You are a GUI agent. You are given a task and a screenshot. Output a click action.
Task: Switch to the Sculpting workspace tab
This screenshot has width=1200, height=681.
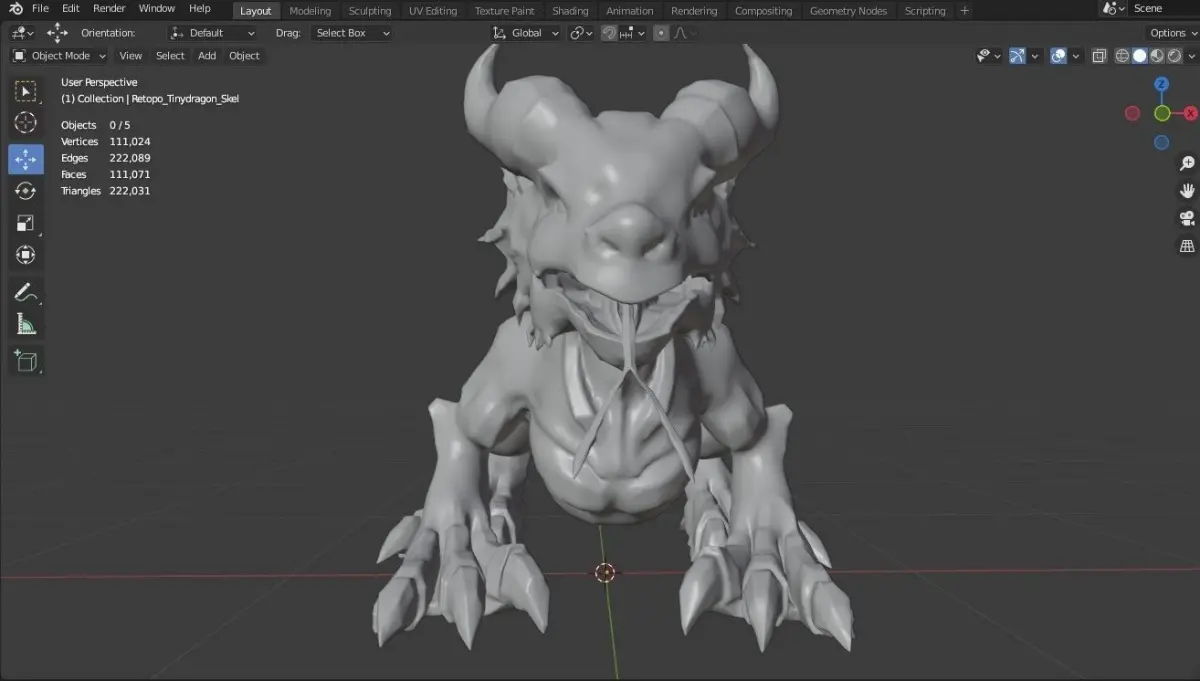(370, 11)
